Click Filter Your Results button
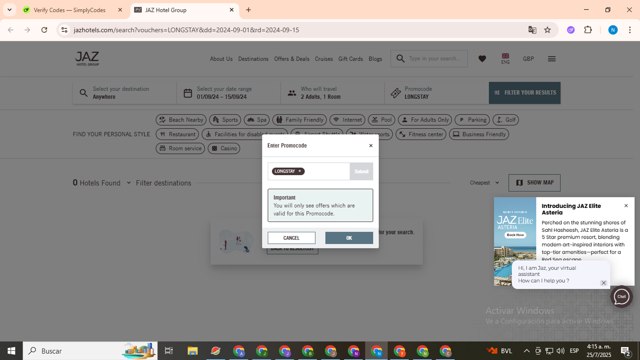This screenshot has height=360, width=640. pyautogui.click(x=524, y=93)
